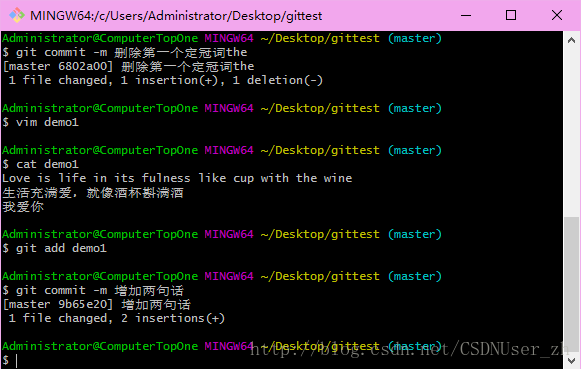Click the '[master 9b65e20]' commit output line
Screen dimensions: 581x369
click(96, 304)
